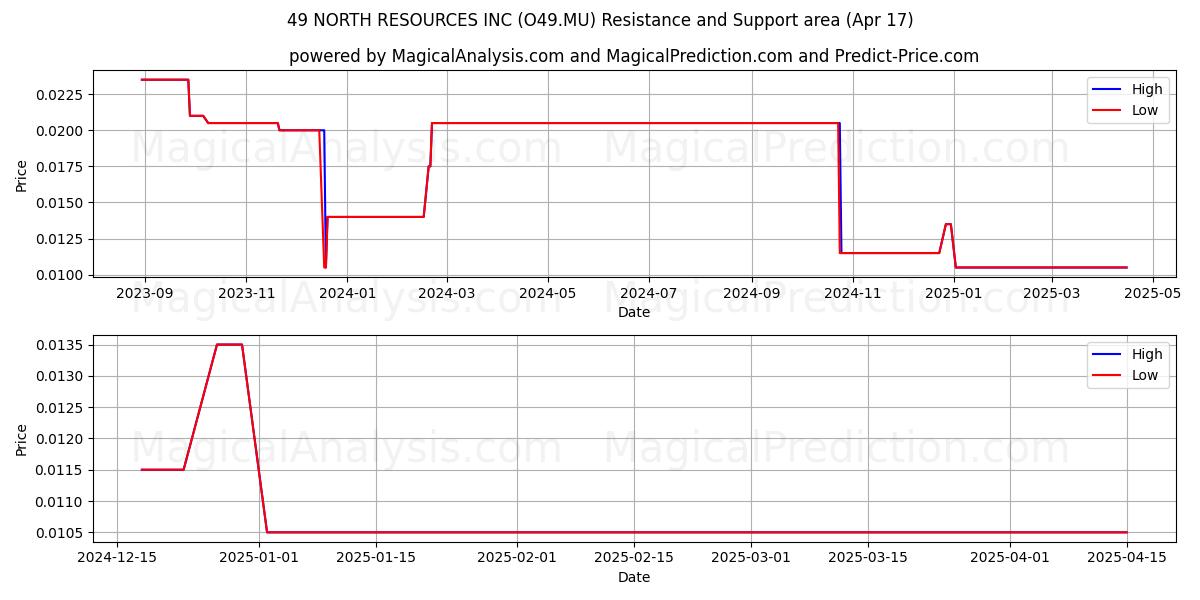
Task: Click the 0.0110 price tick label
Action: 62,501
